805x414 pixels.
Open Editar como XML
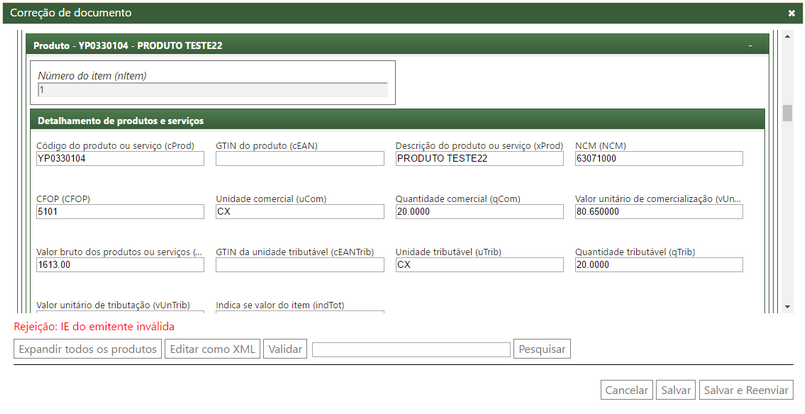pyautogui.click(x=213, y=349)
